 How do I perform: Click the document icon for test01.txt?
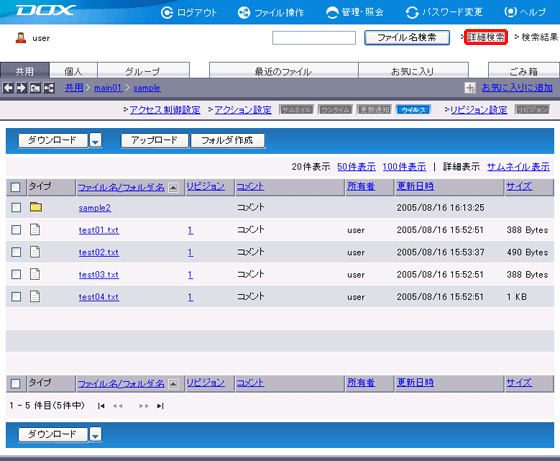[x=35, y=229]
